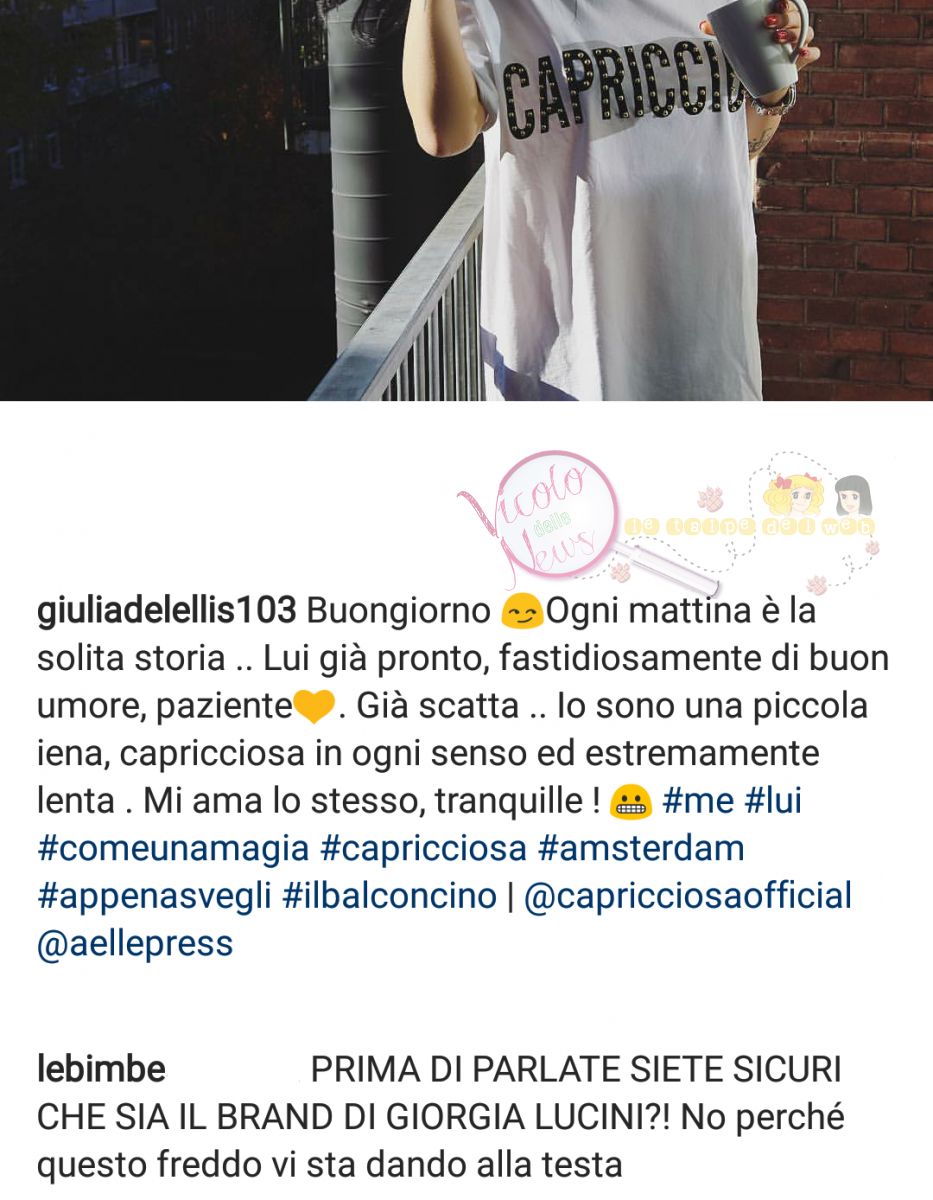Open the #capricciosa hashtag
Screen dimensions: 933x1200
[x=423, y=848]
